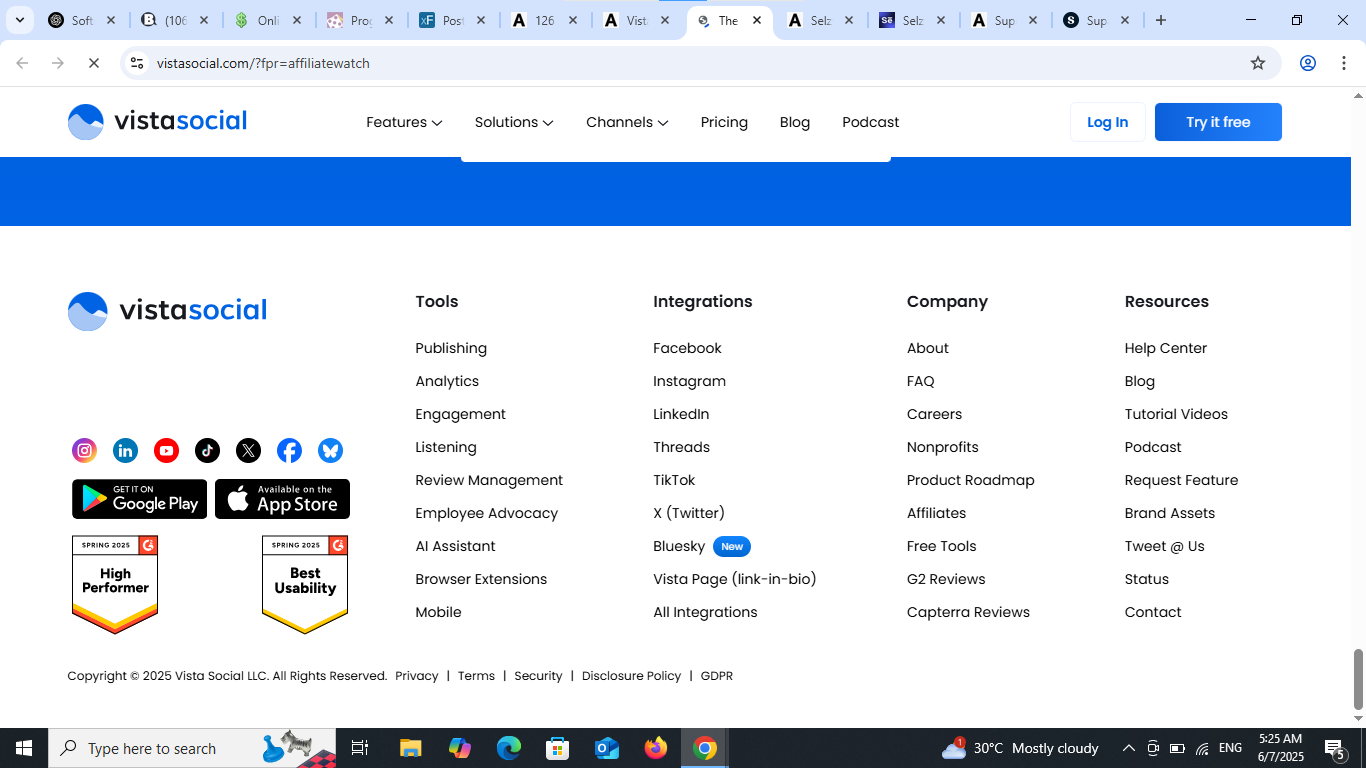Switch to the Onli browser tab
This screenshot has width=1366, height=768.
coord(268,20)
